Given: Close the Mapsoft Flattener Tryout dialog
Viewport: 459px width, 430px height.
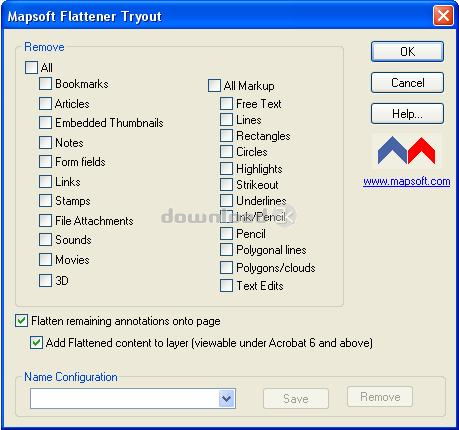Looking at the screenshot, I should (443, 15).
